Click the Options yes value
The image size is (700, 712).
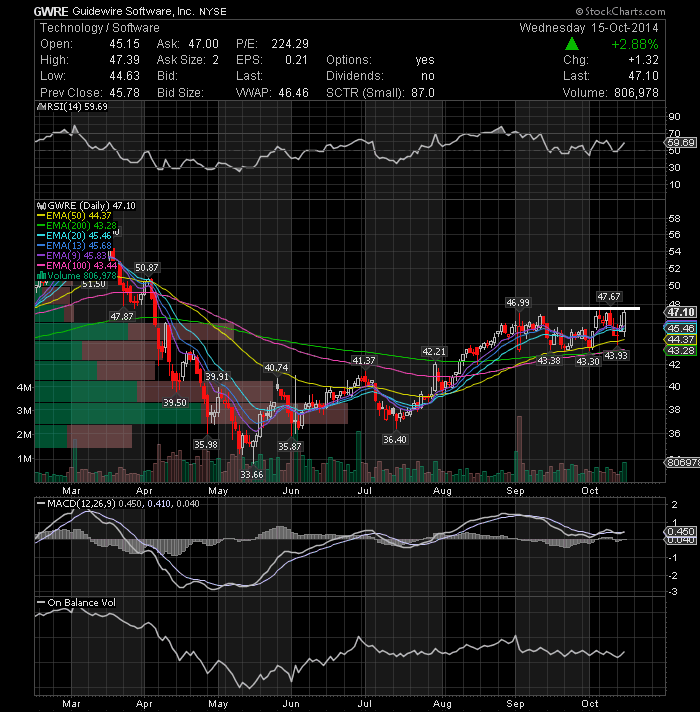[424, 60]
